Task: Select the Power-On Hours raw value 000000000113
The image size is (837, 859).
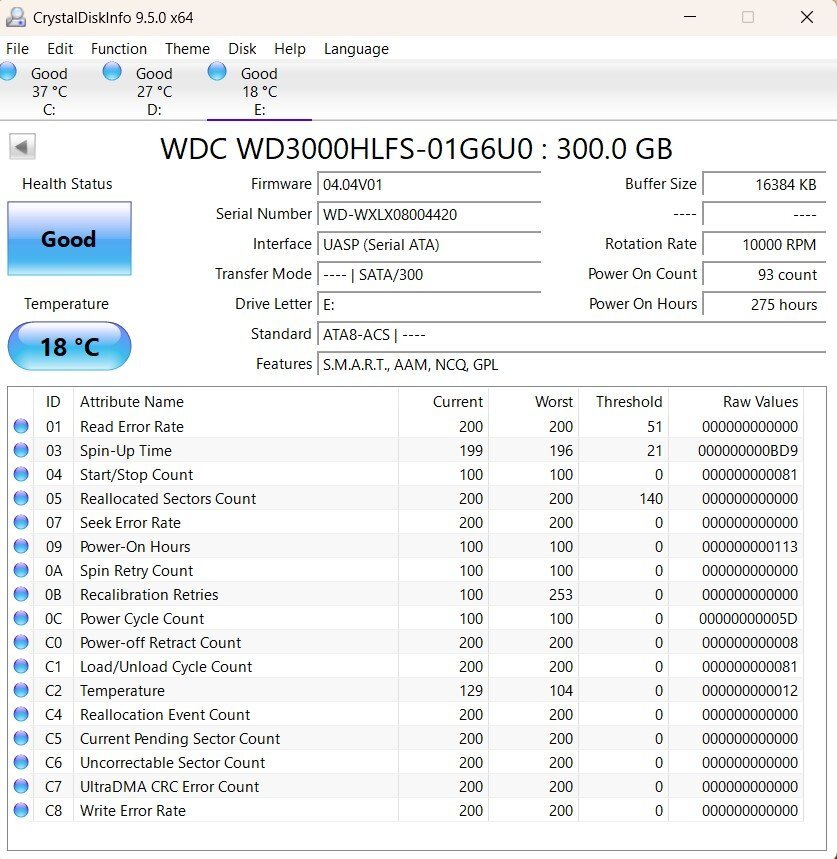Action: click(x=750, y=547)
